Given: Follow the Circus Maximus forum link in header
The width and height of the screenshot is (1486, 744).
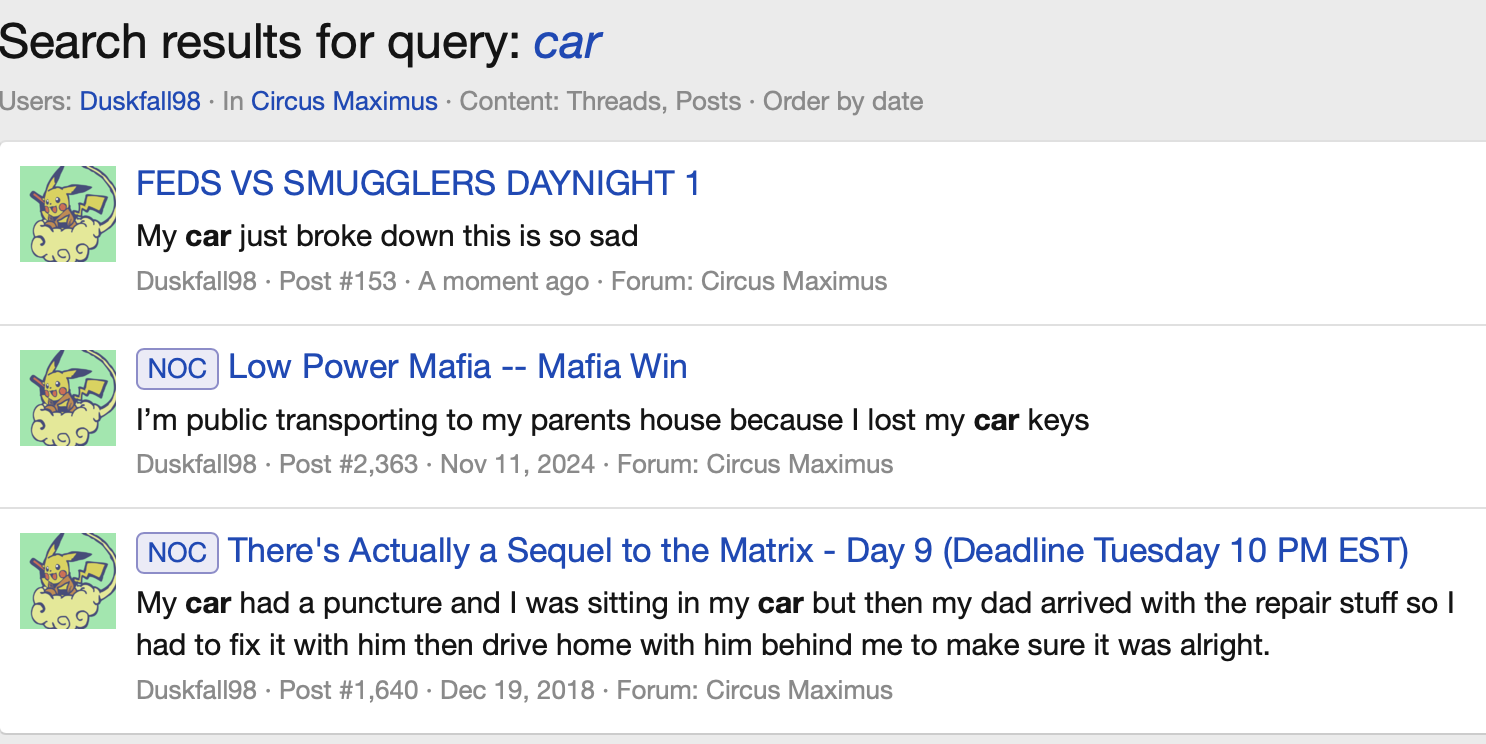Looking at the screenshot, I should tap(344, 101).
